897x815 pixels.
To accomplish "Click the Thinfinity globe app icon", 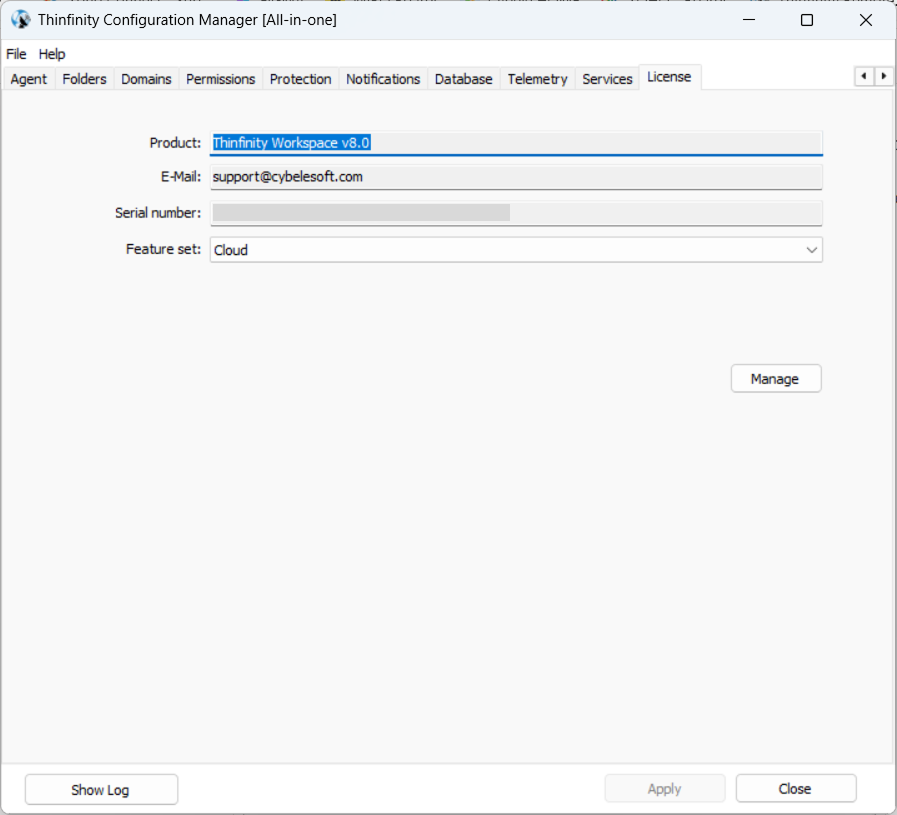I will [21, 19].
